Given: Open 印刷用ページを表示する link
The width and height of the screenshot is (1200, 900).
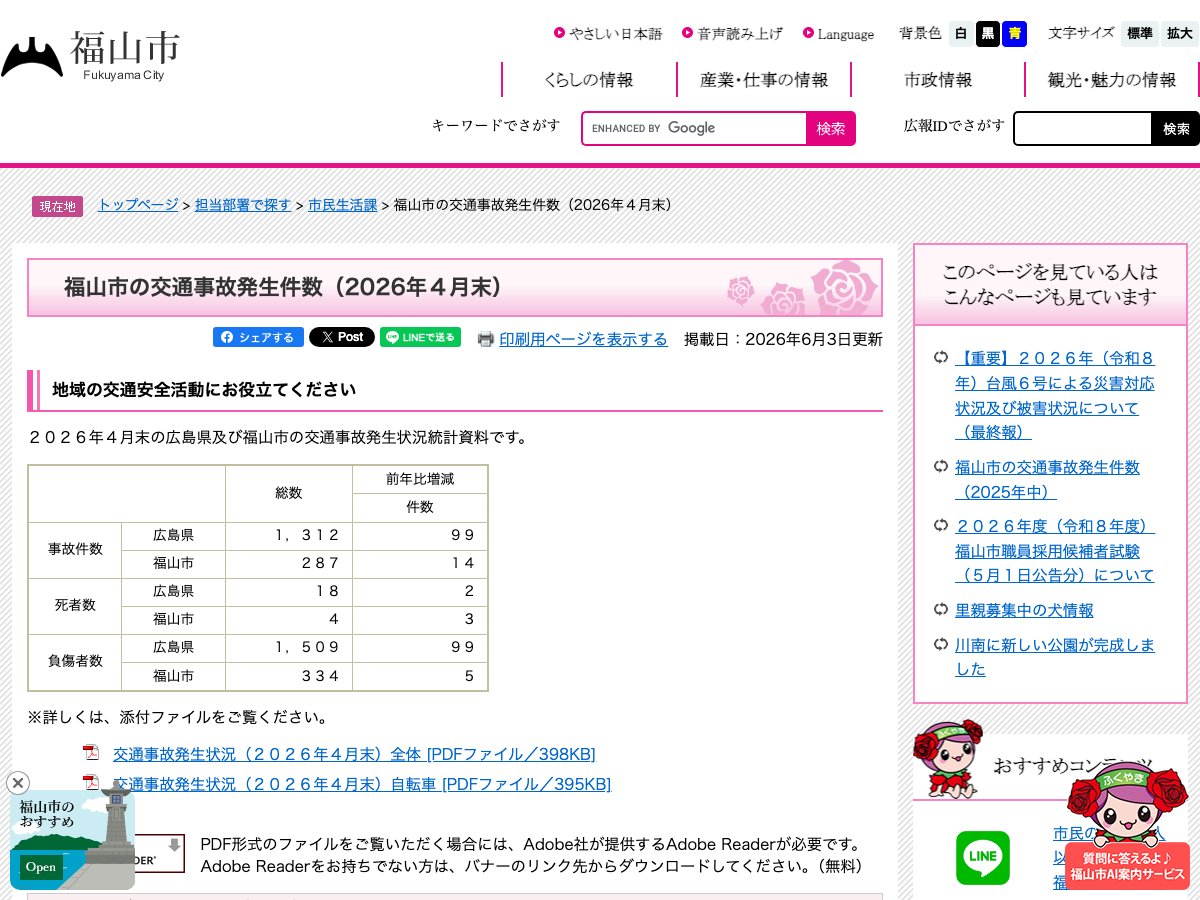Looking at the screenshot, I should [x=583, y=339].
